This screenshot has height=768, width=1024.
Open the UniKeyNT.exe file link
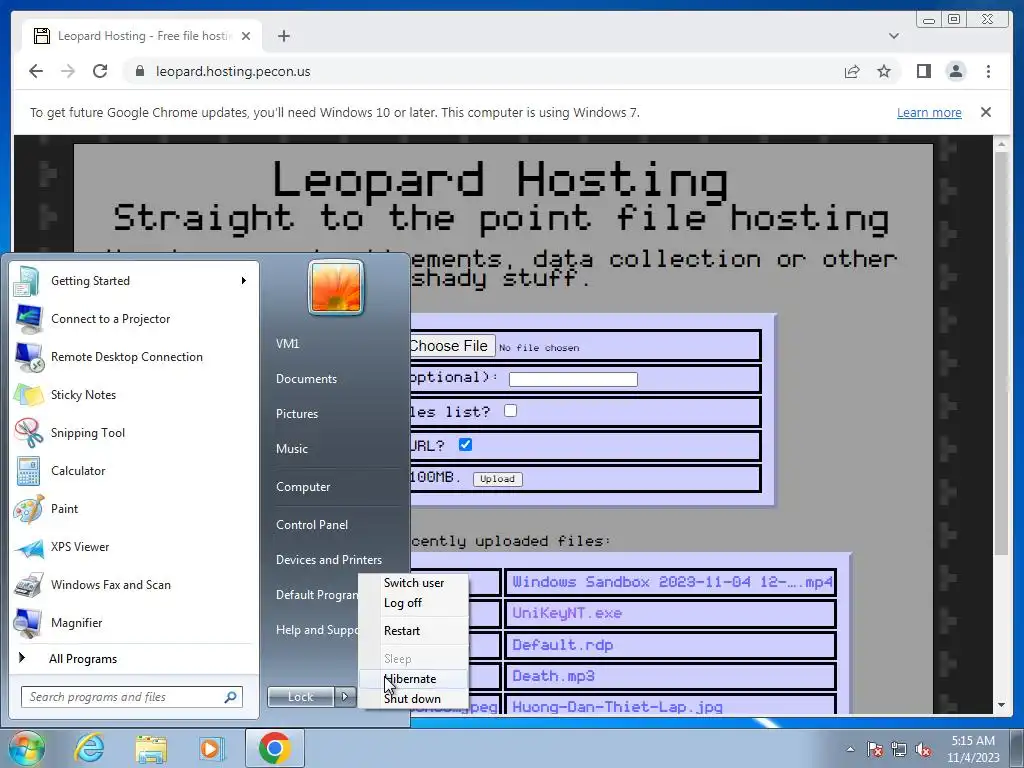tap(567, 613)
